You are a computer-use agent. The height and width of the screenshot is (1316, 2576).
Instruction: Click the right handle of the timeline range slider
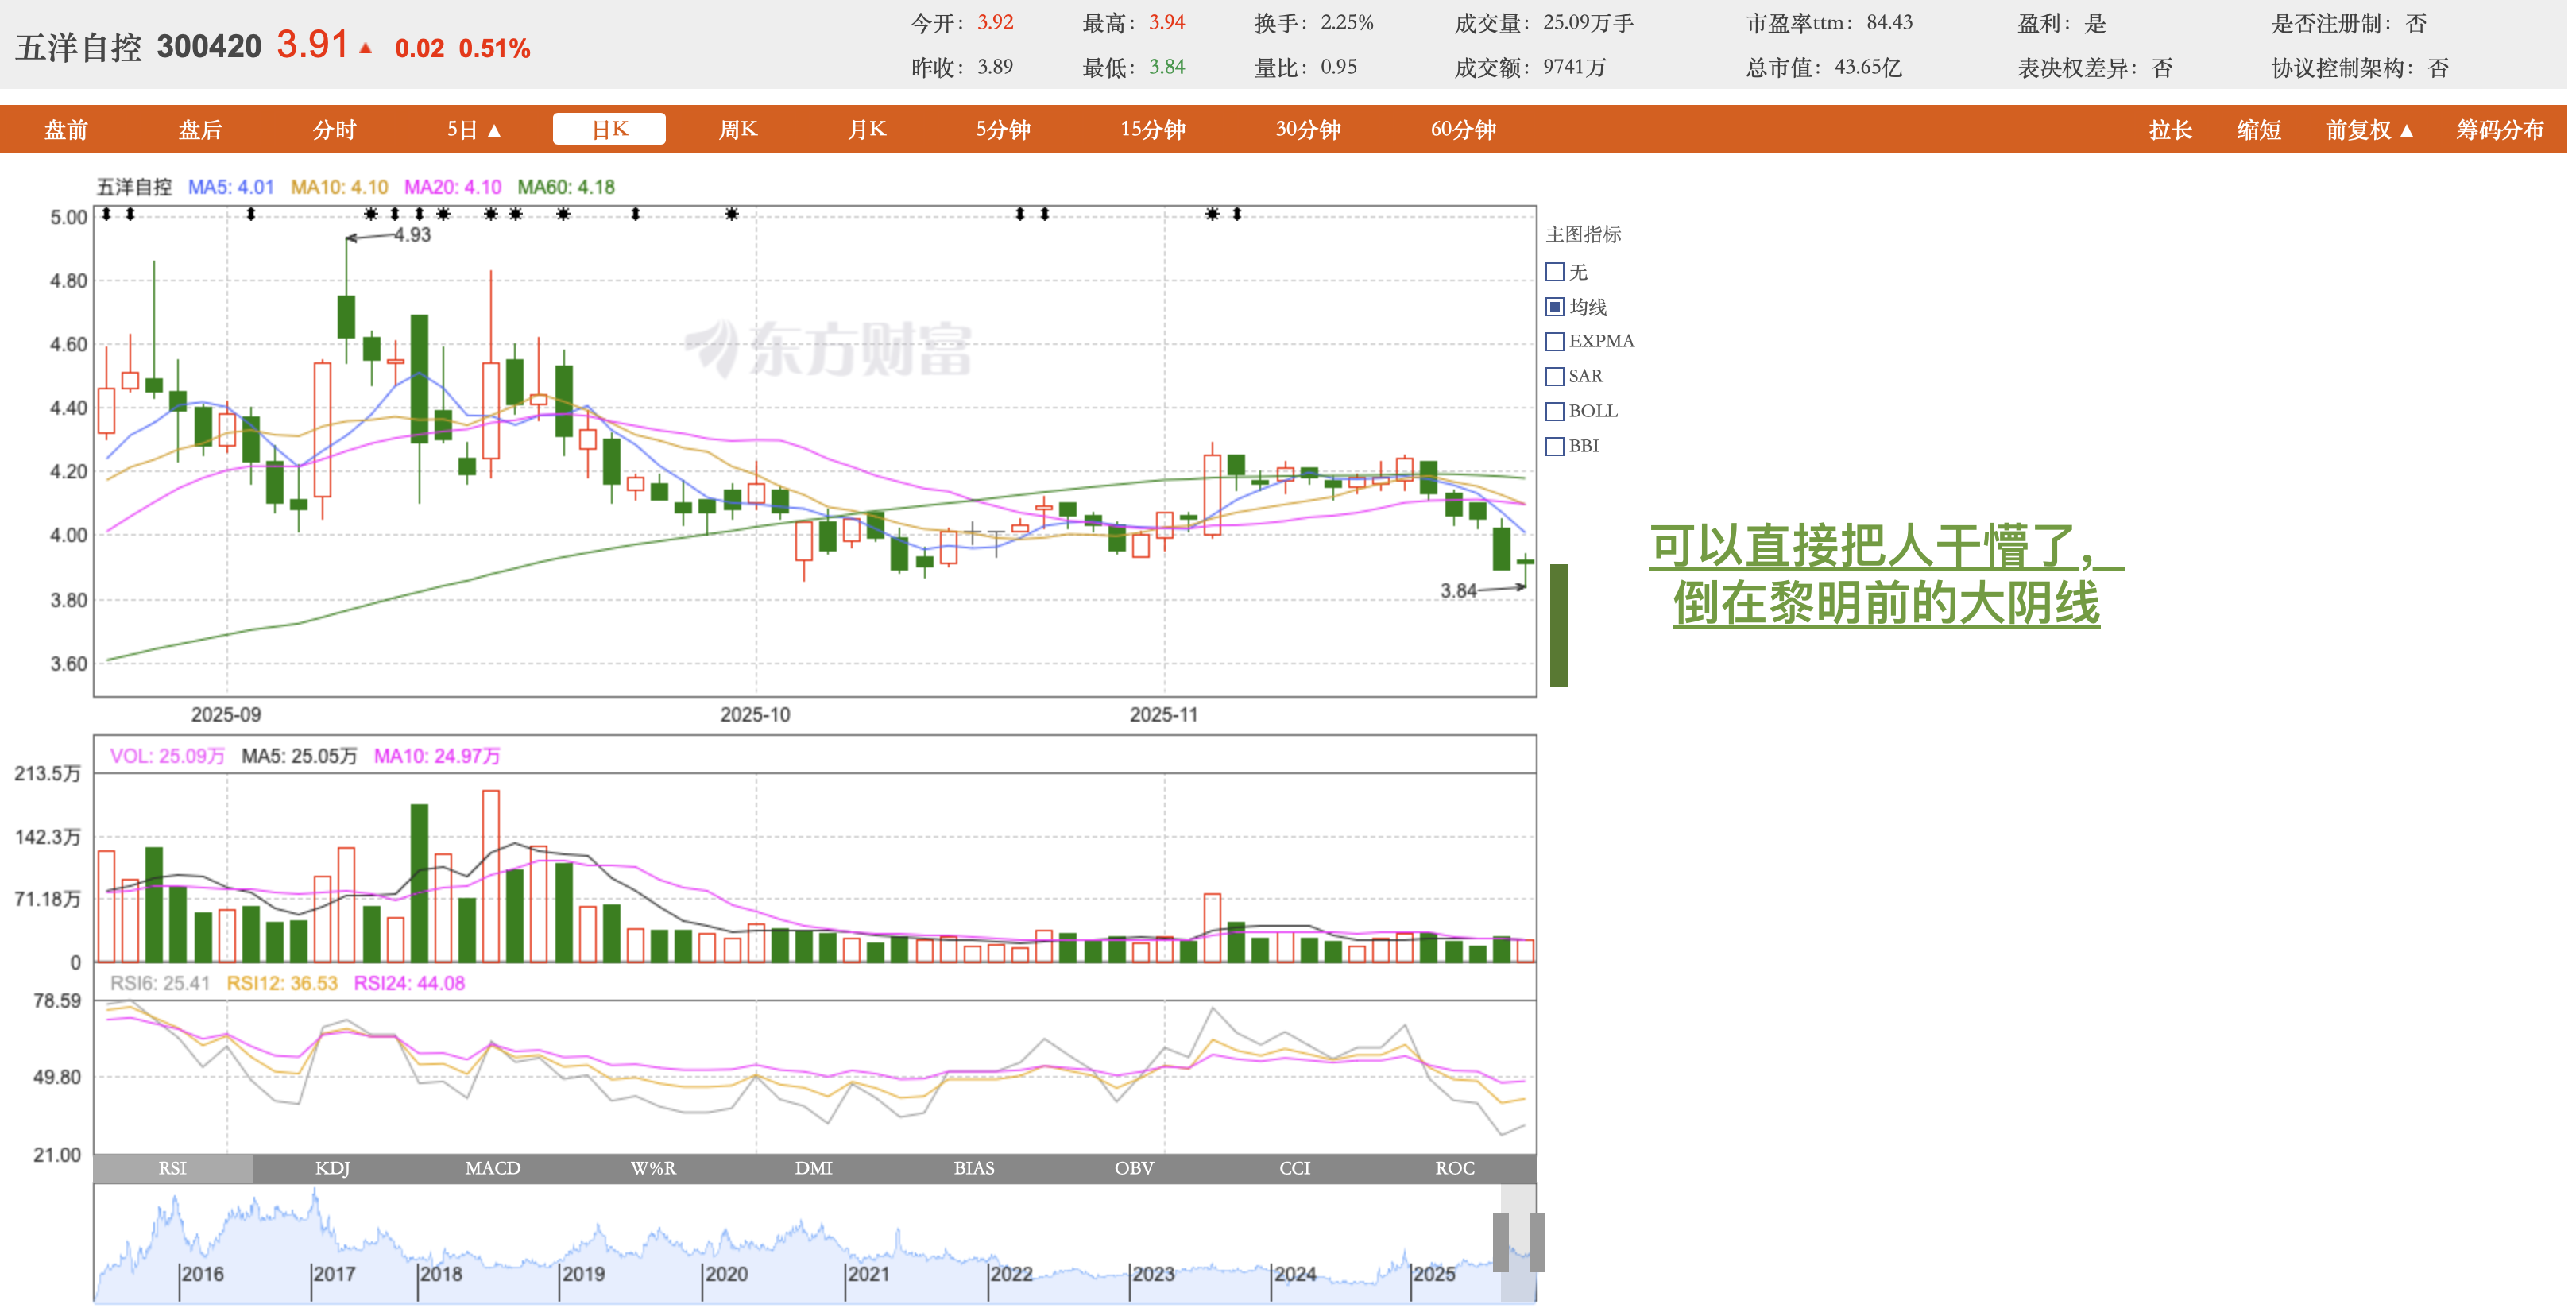pos(1537,1241)
